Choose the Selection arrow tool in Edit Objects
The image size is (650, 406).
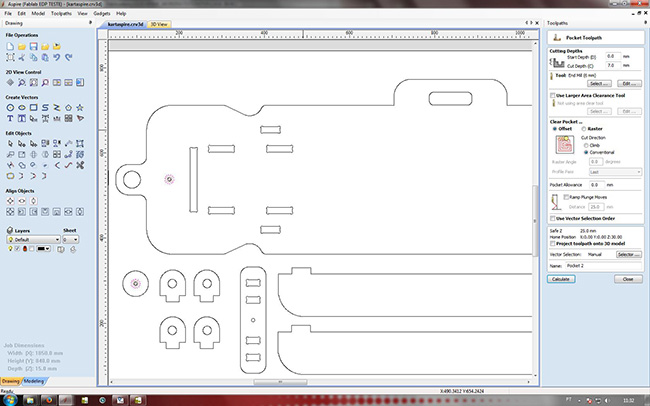pyautogui.click(x=10, y=143)
